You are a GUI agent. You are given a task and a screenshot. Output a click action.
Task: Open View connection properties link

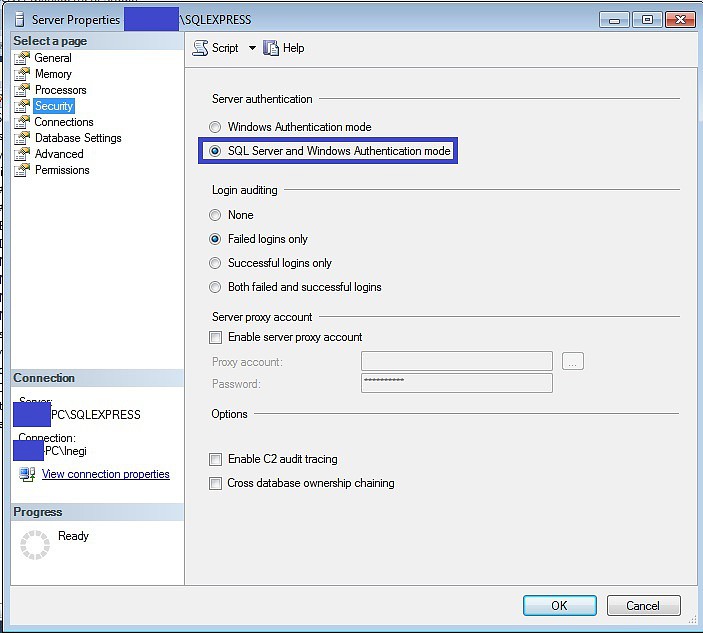106,474
